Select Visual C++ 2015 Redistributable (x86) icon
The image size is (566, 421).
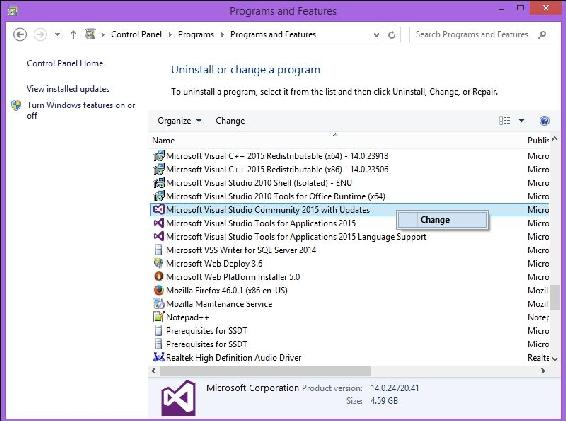click(x=159, y=169)
